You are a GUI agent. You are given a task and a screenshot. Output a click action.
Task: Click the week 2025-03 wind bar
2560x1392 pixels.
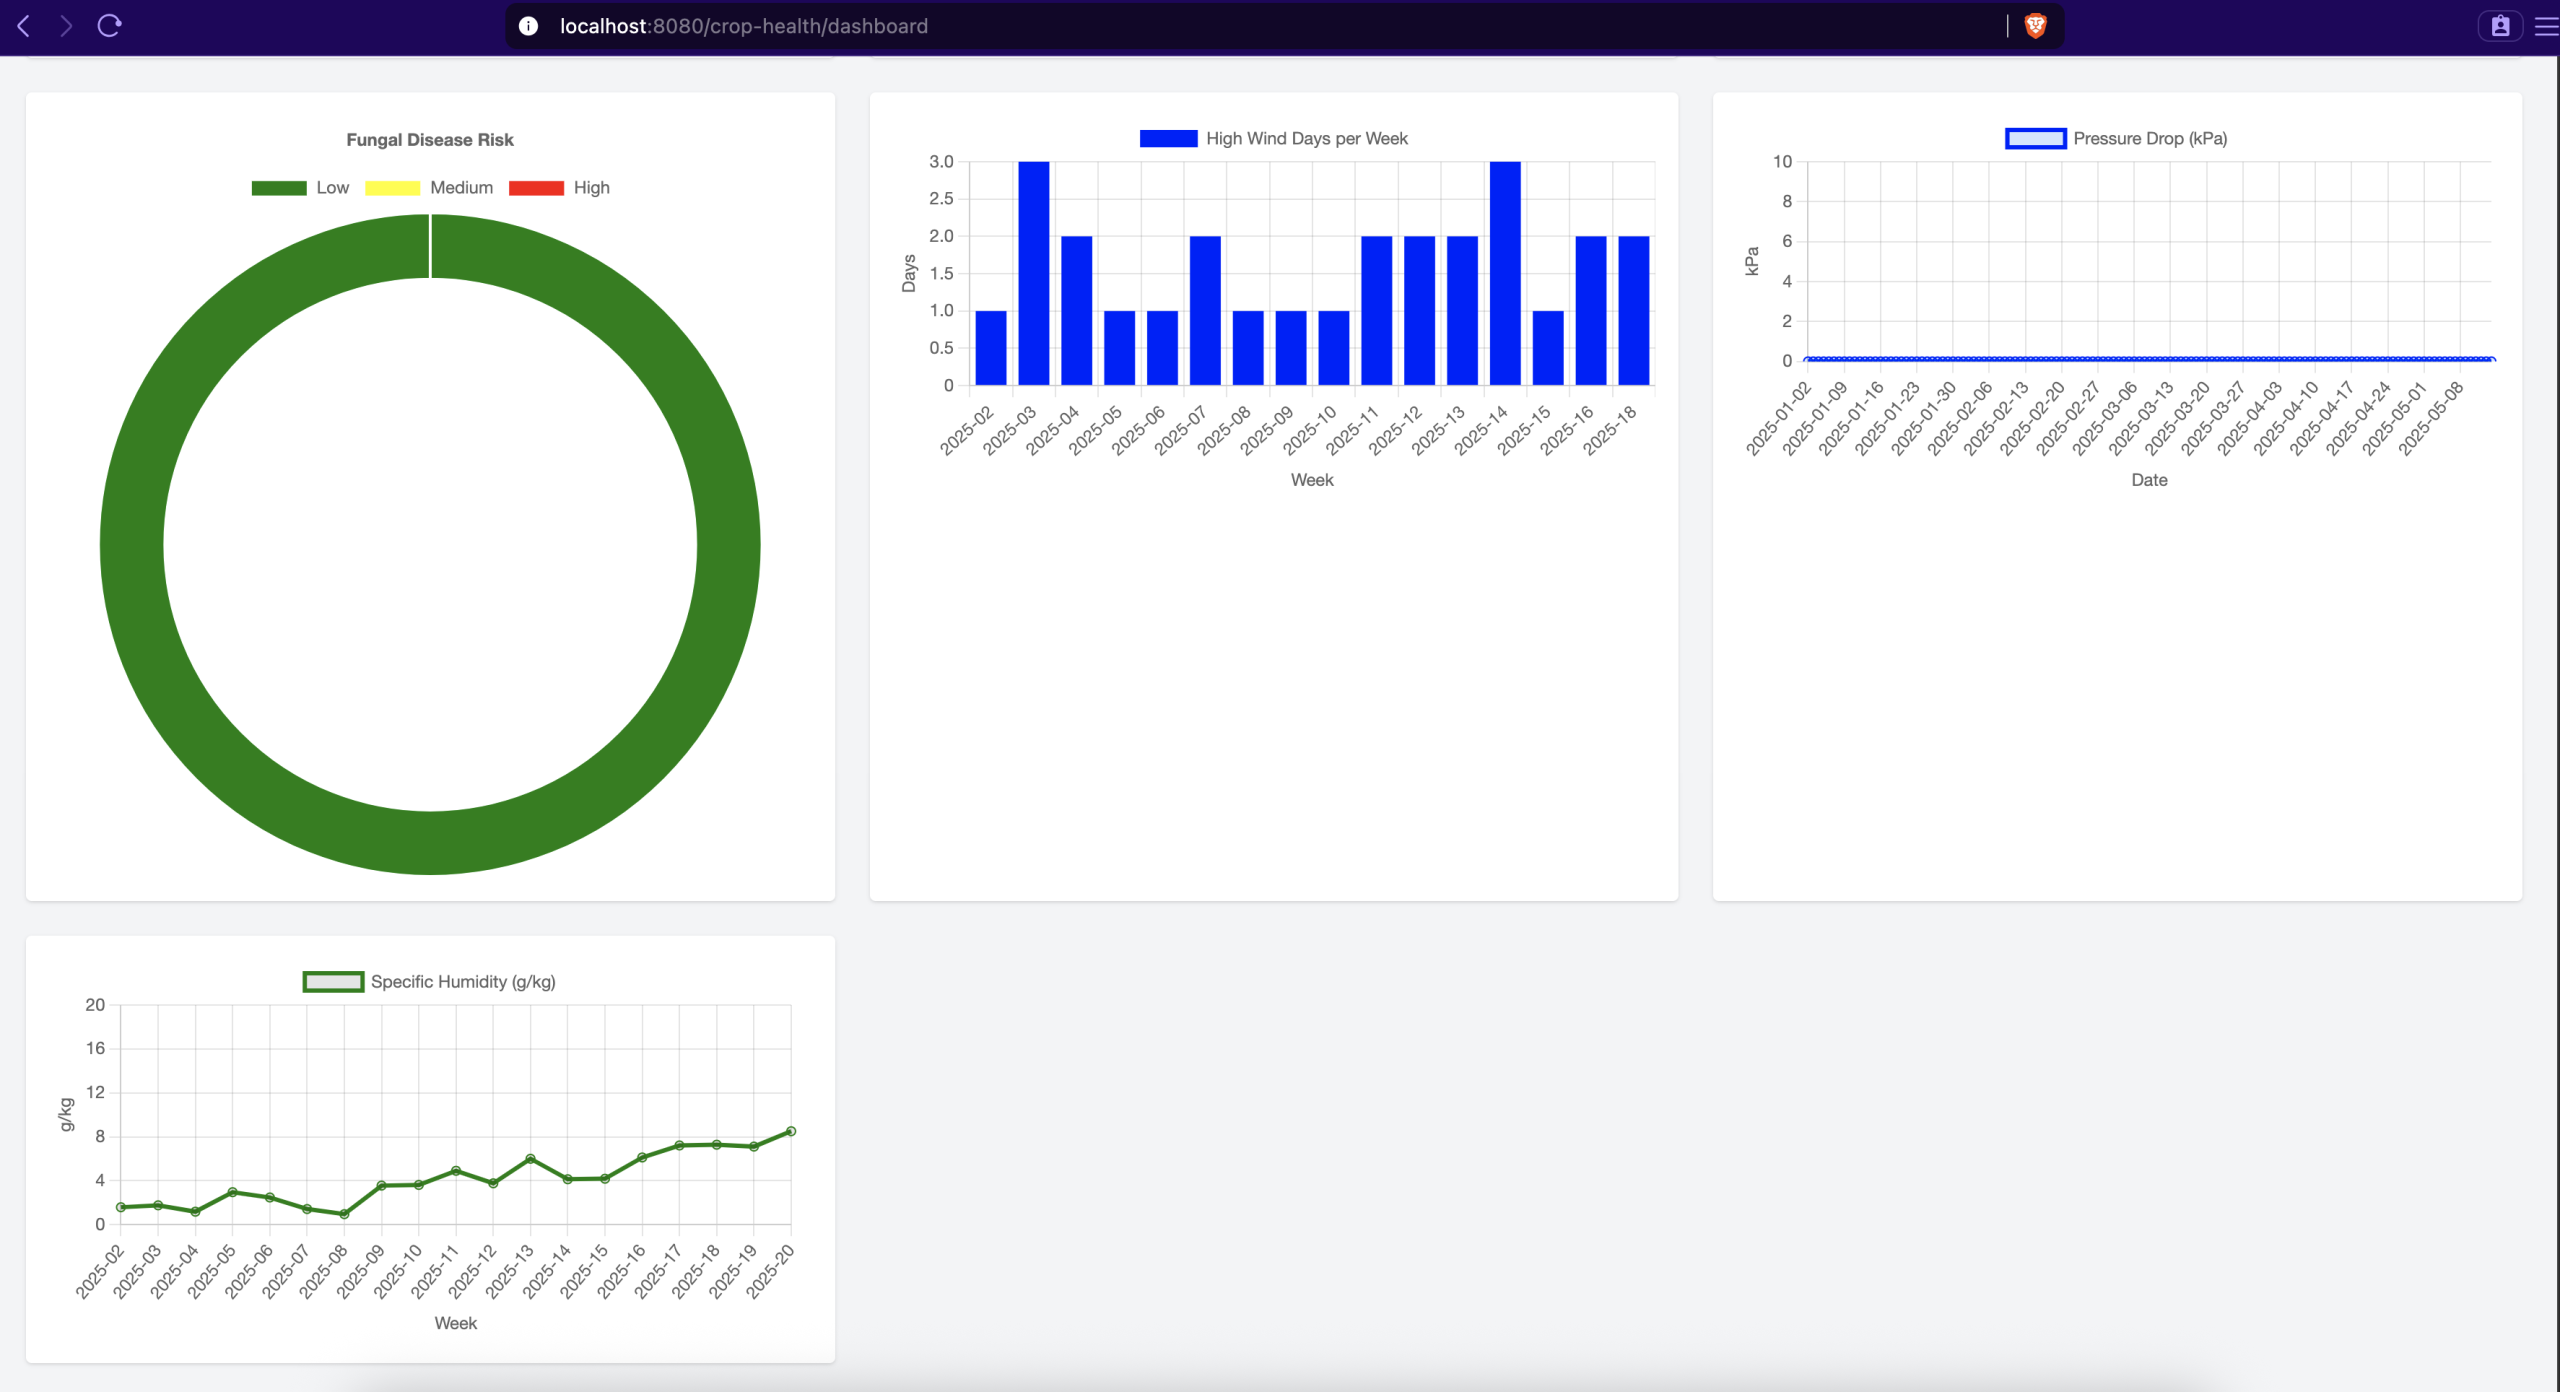pyautogui.click(x=1033, y=273)
